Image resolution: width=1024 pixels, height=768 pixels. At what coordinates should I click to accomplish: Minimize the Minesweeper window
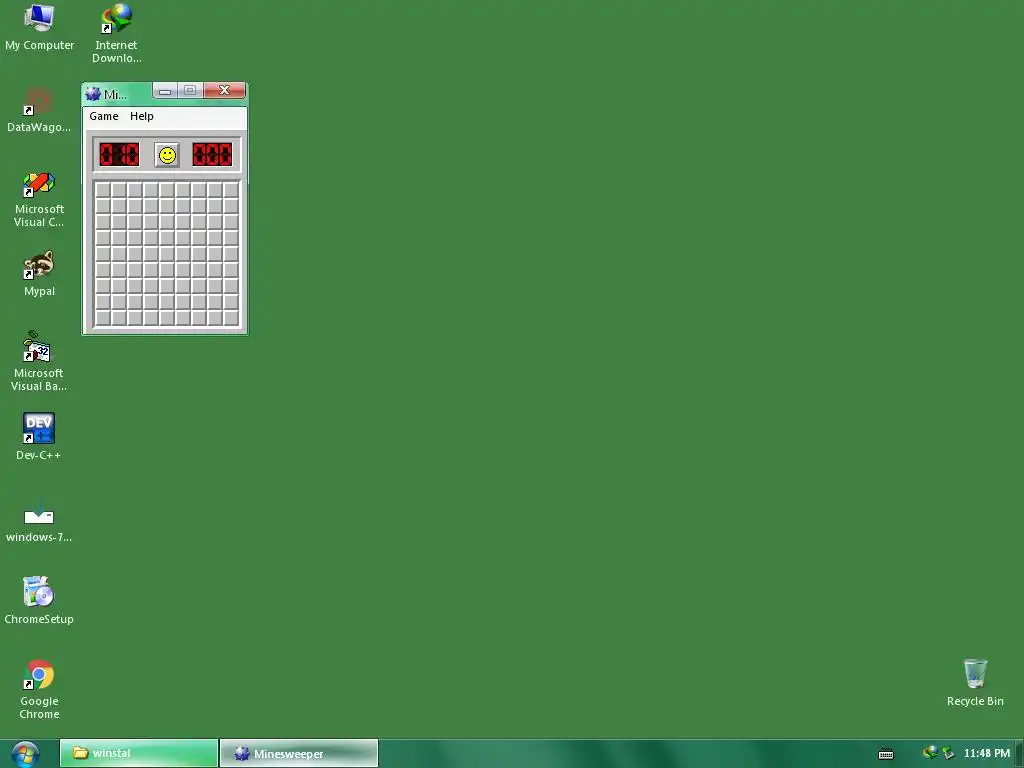[x=165, y=91]
